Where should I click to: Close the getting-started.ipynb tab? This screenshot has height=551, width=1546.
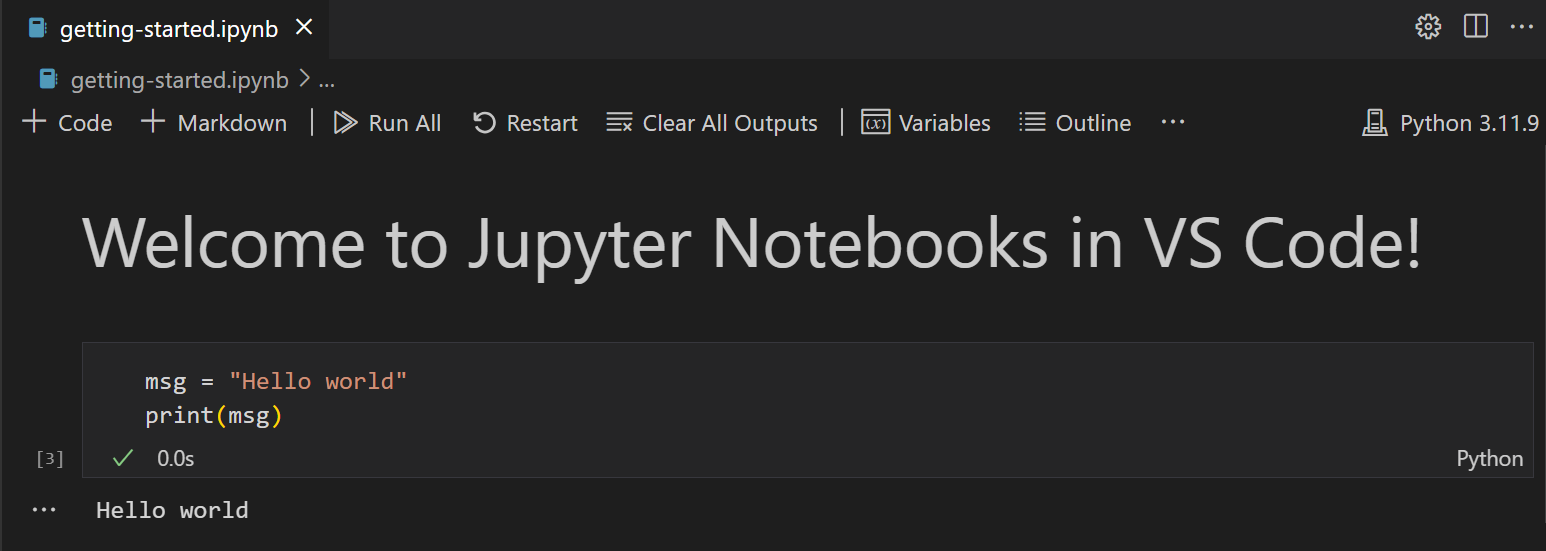point(304,28)
